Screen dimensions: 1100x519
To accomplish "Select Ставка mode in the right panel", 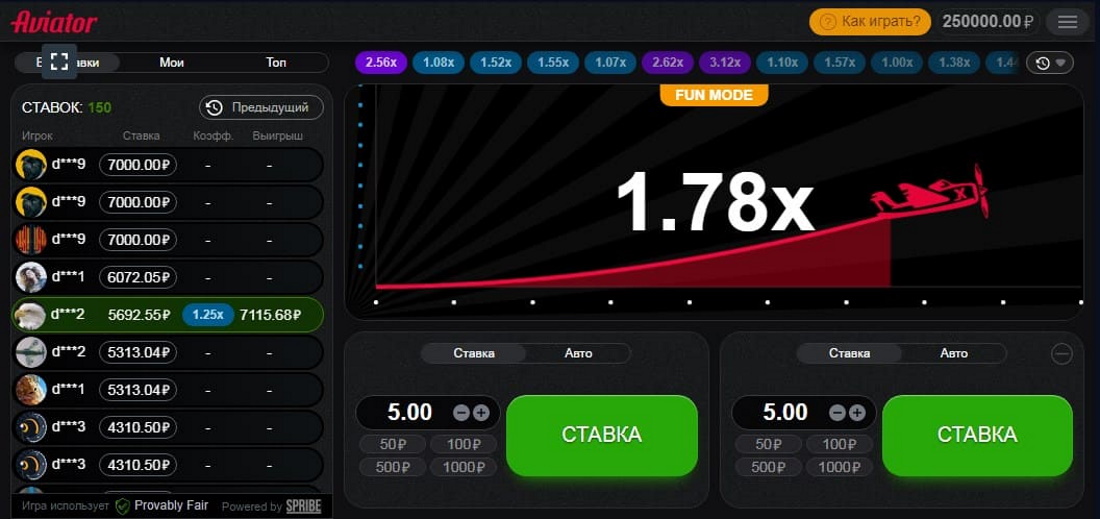I will tap(849, 353).
